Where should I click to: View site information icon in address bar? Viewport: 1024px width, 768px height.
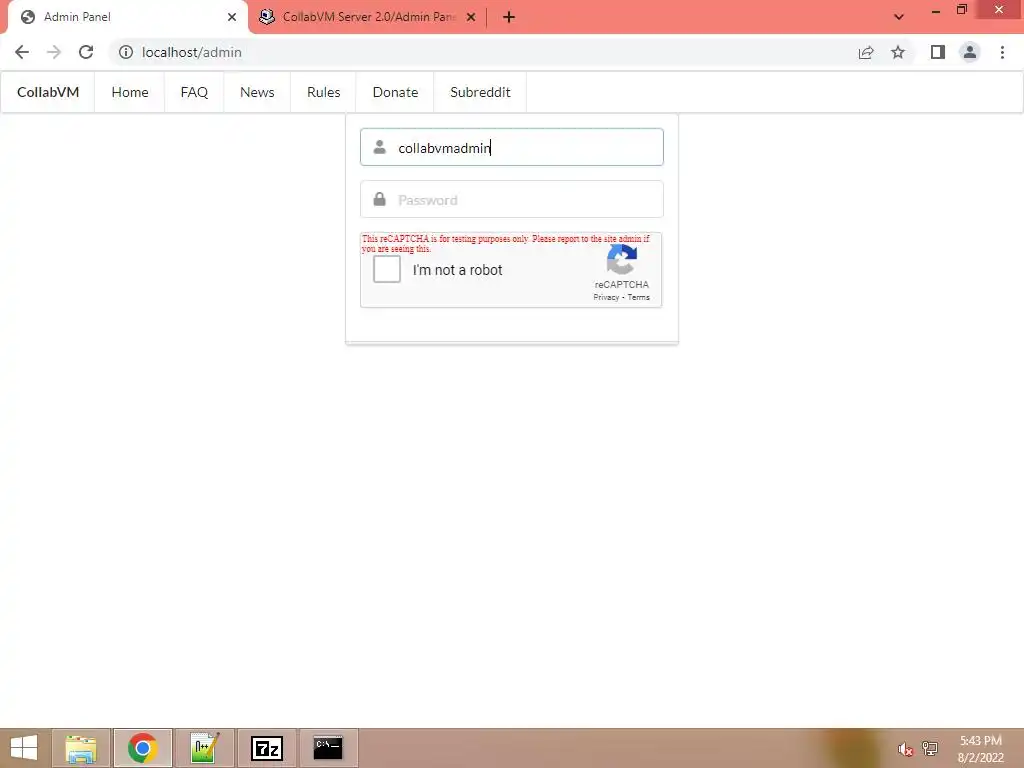tap(125, 52)
